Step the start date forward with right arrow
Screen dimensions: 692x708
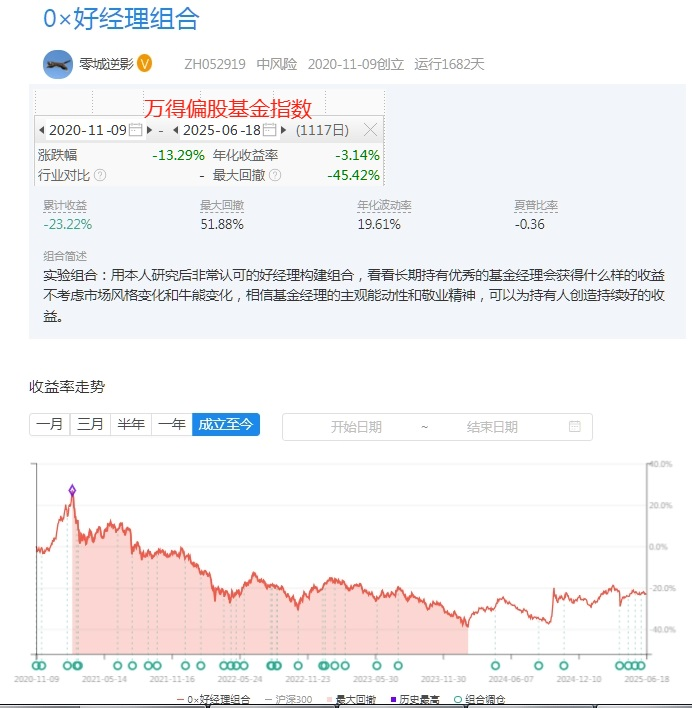pyautogui.click(x=149, y=130)
